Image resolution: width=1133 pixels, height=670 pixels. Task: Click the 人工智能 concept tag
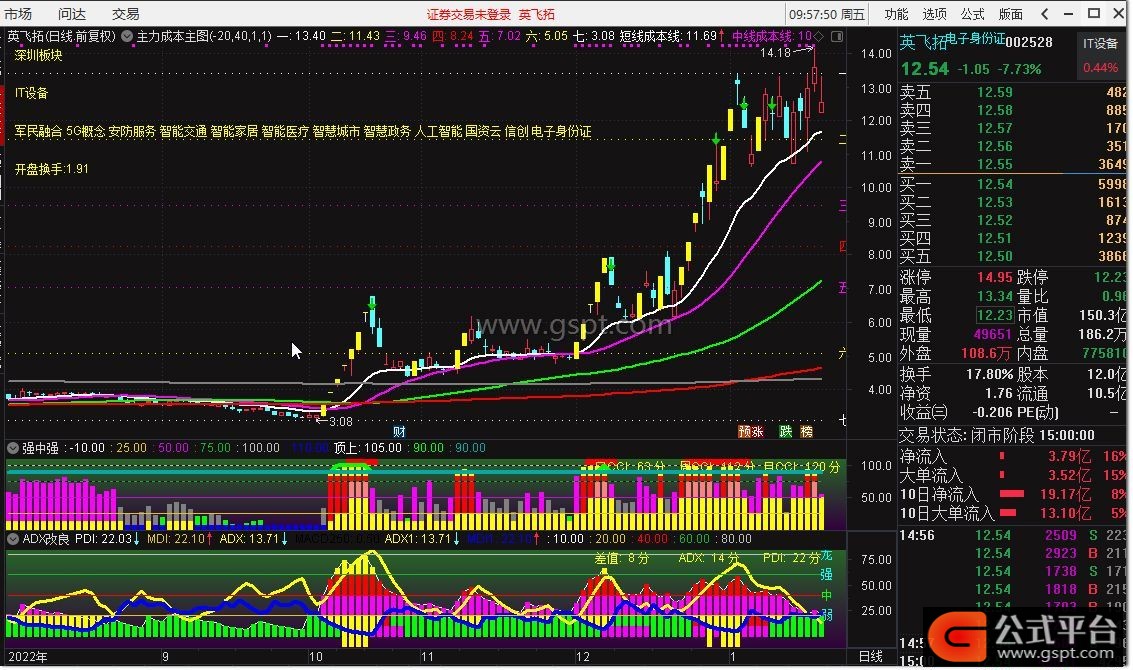438,132
